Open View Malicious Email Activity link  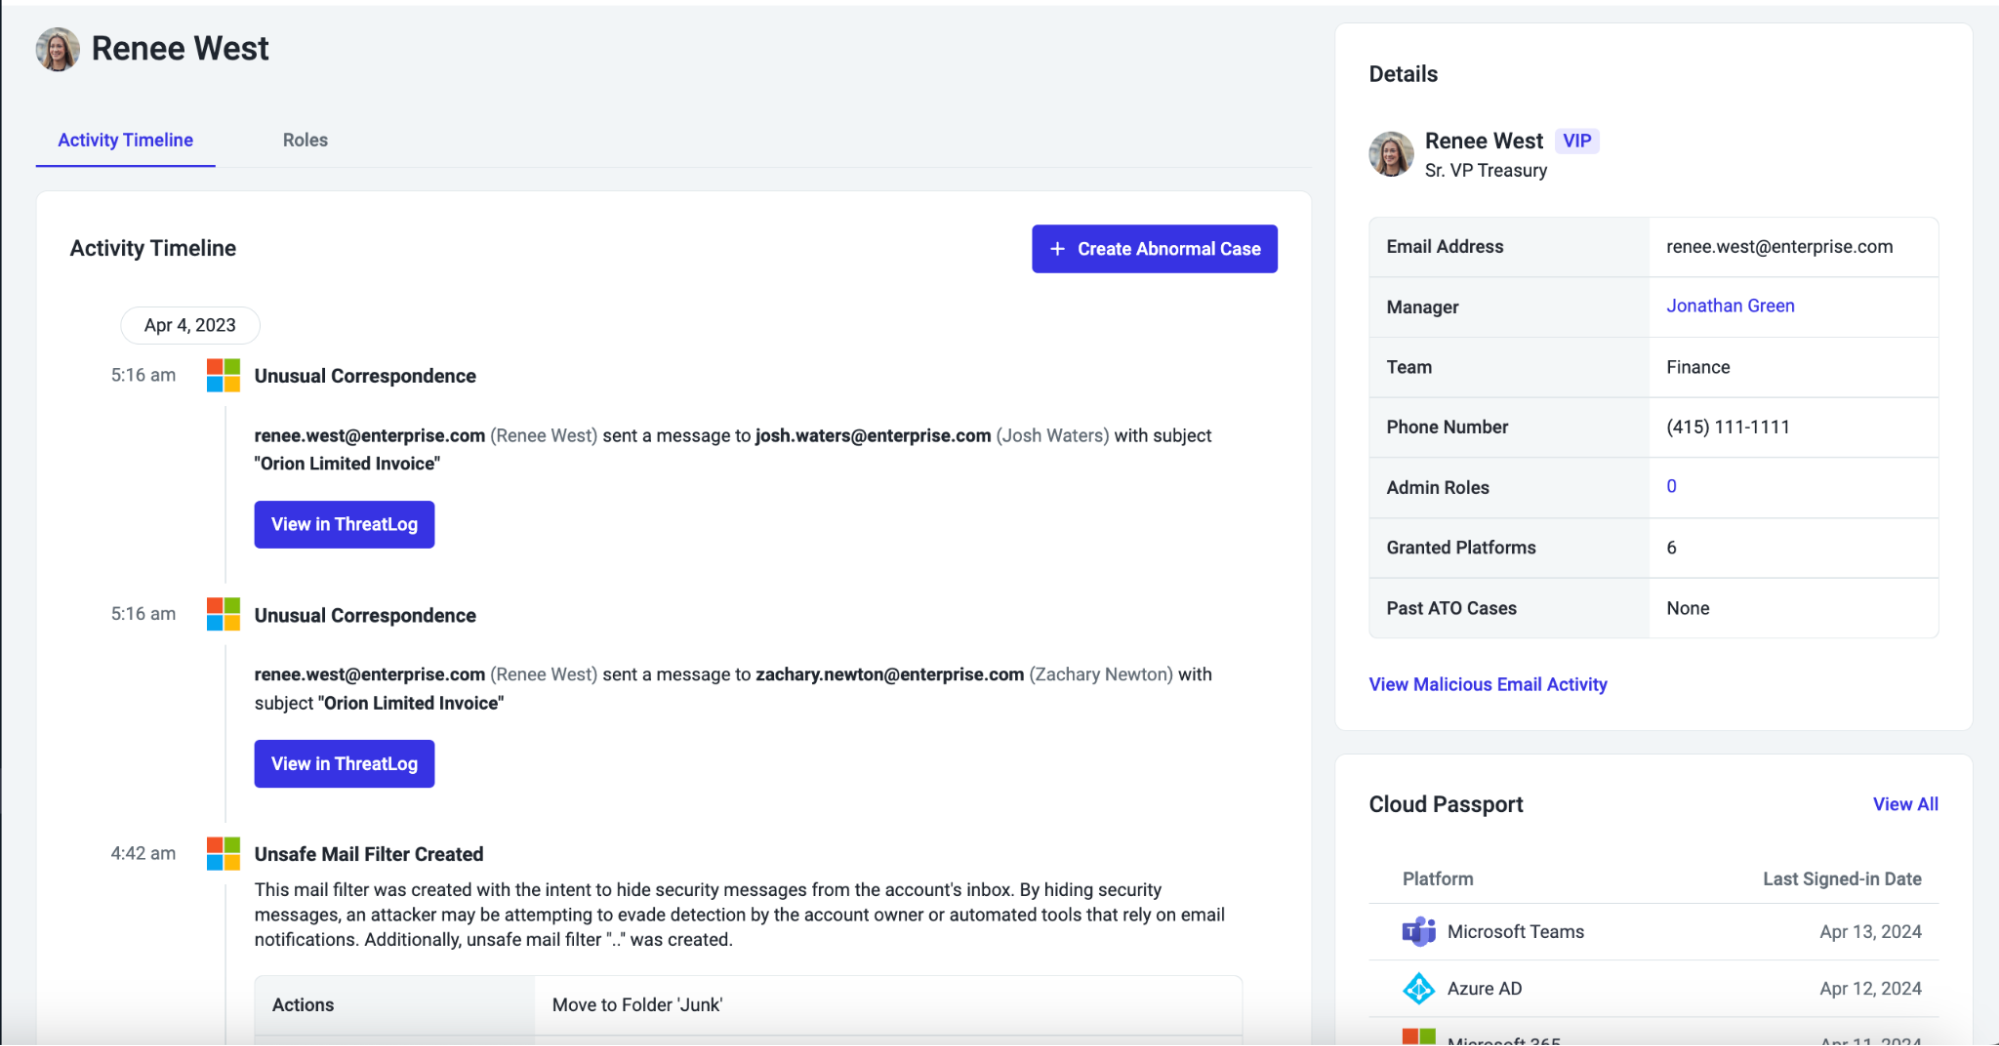click(1488, 684)
